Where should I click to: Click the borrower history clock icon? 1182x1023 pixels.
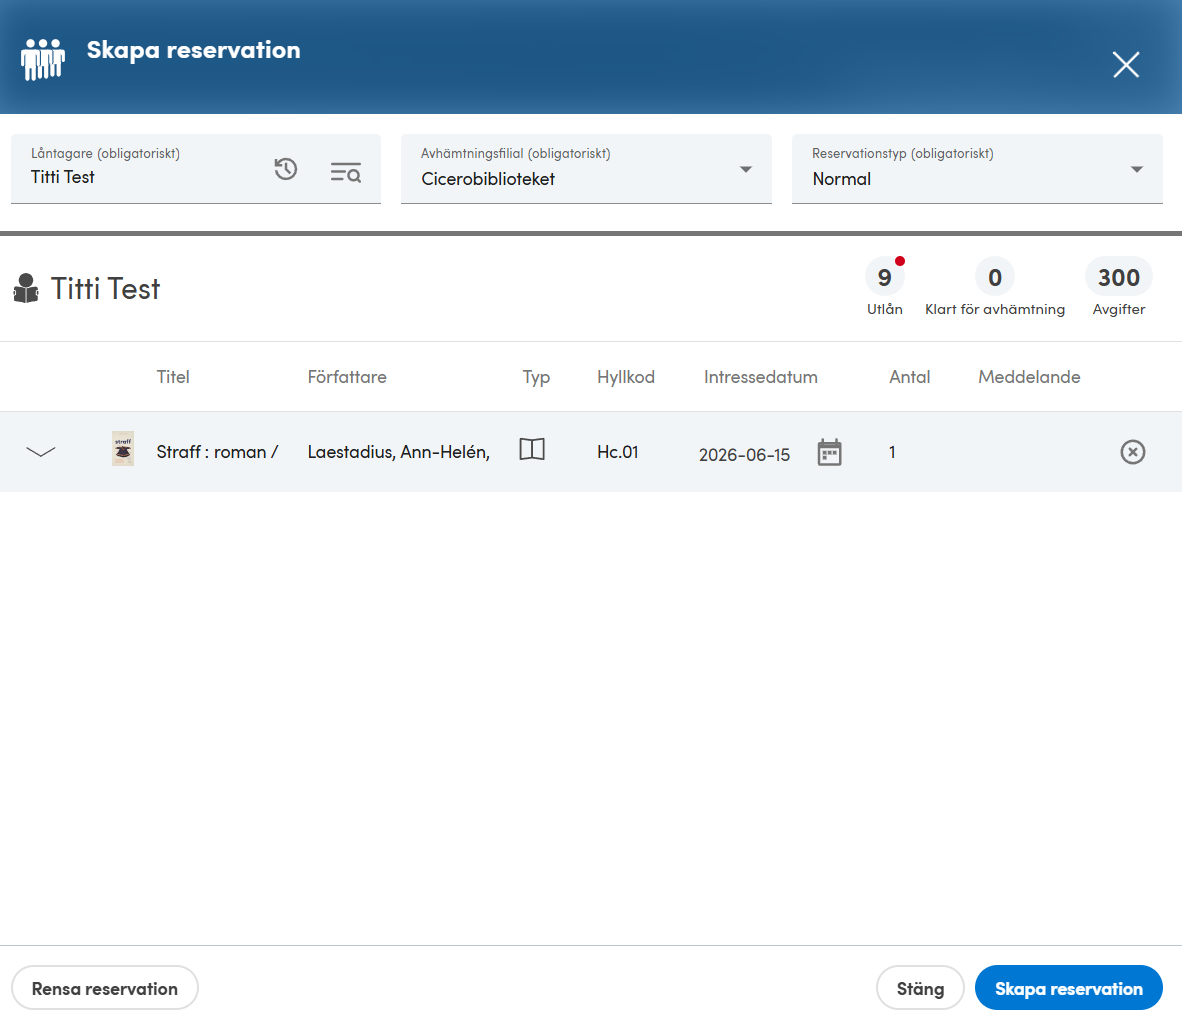[286, 169]
